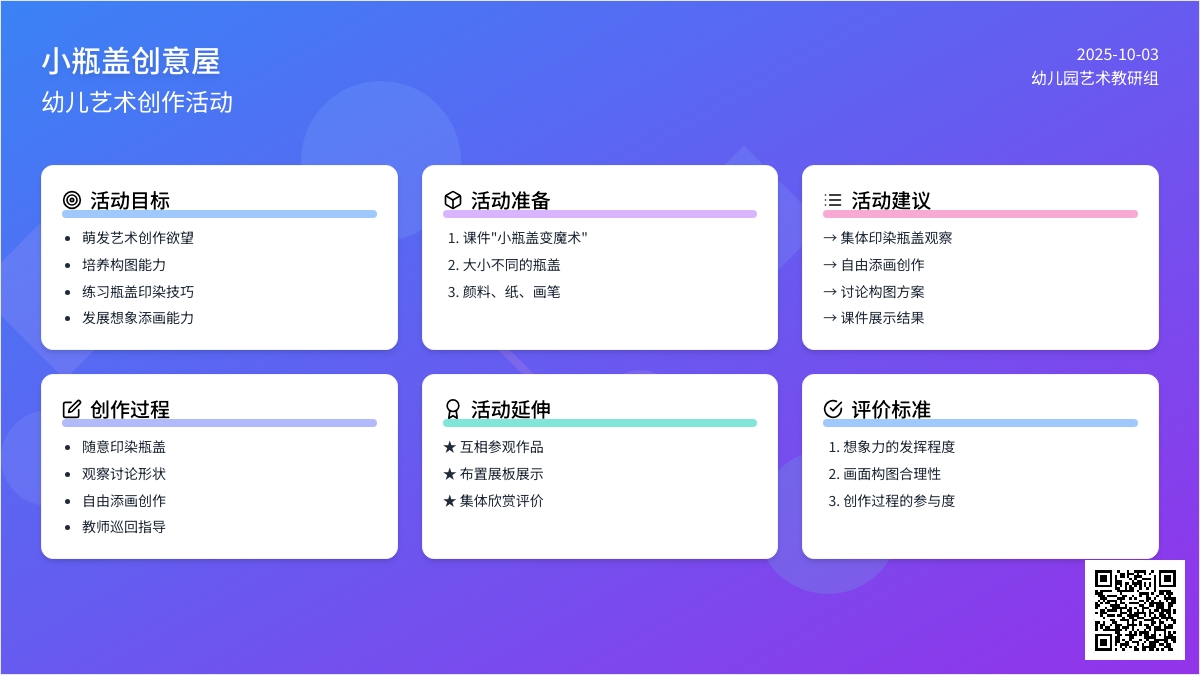
Task: Click the check-circle icon beside 评价标准
Action: [832, 409]
